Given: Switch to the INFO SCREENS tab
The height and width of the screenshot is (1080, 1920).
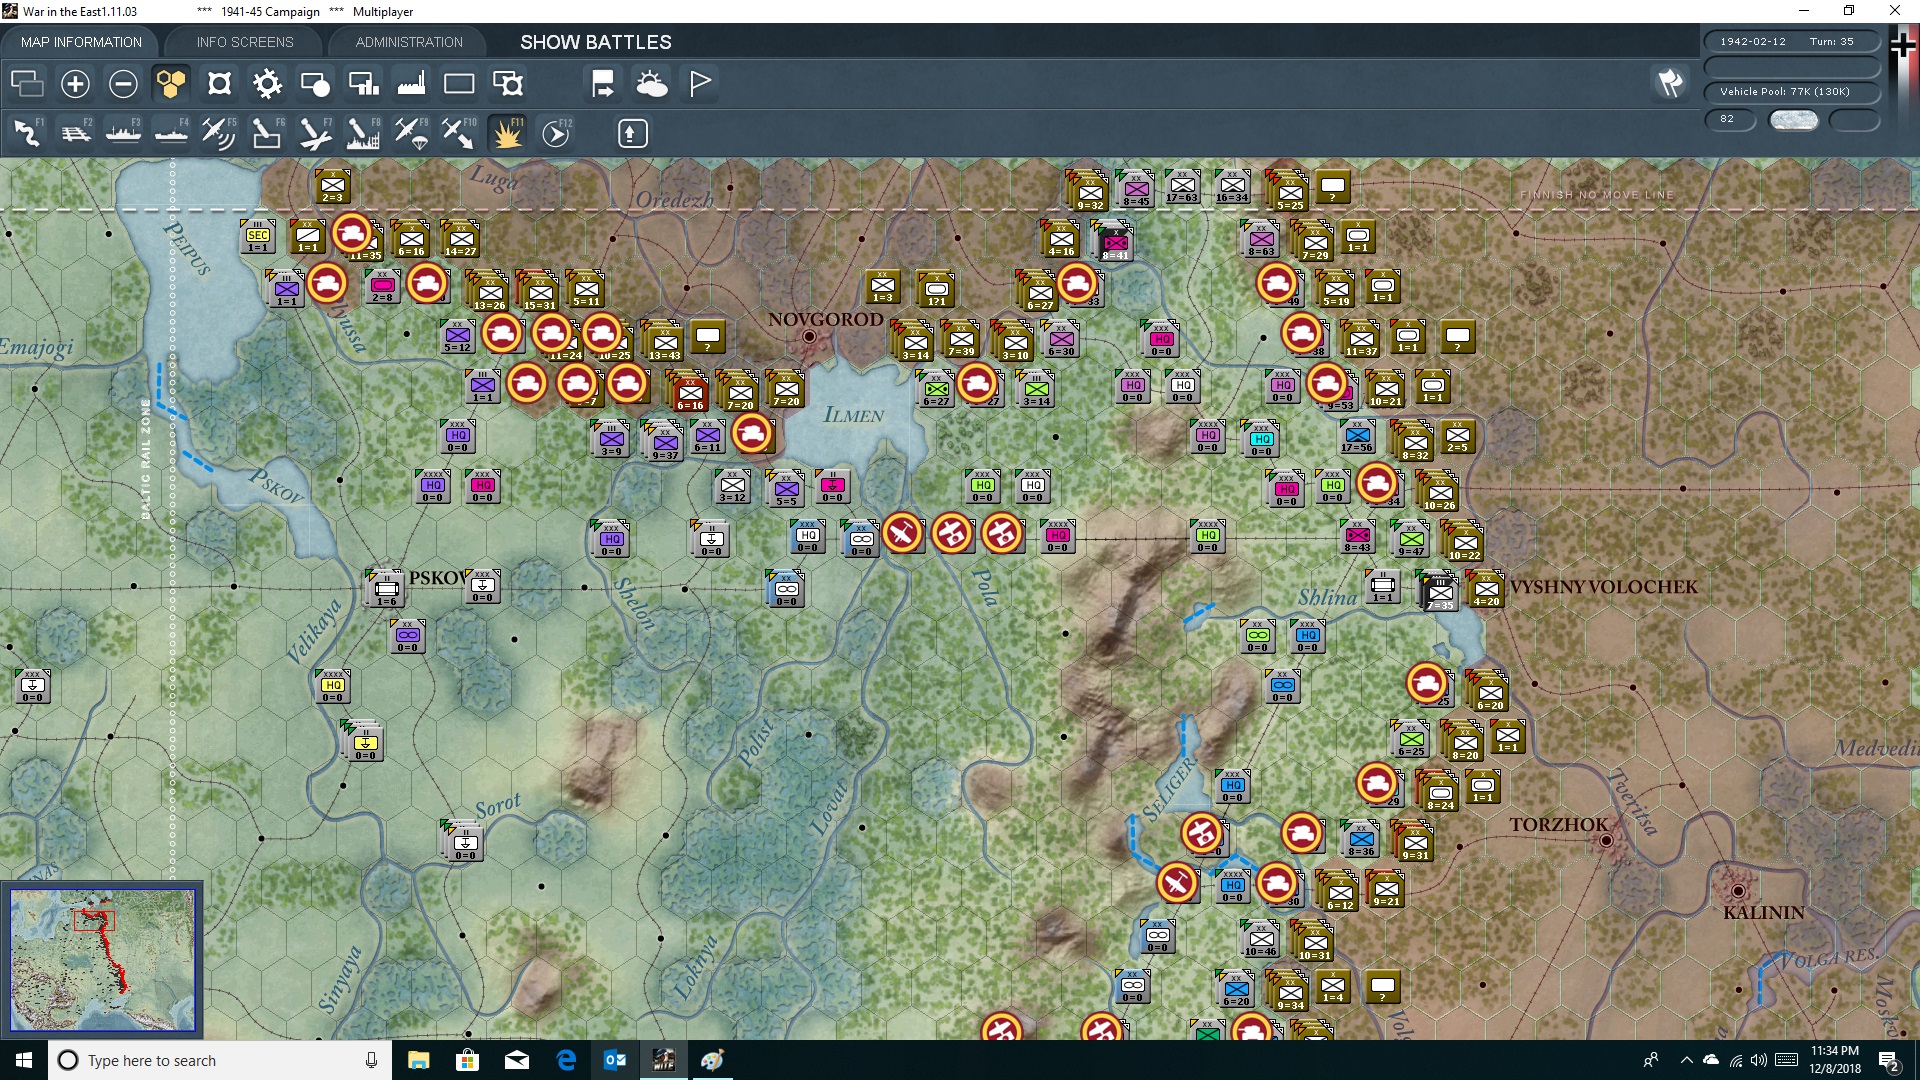Looking at the screenshot, I should coord(245,42).
